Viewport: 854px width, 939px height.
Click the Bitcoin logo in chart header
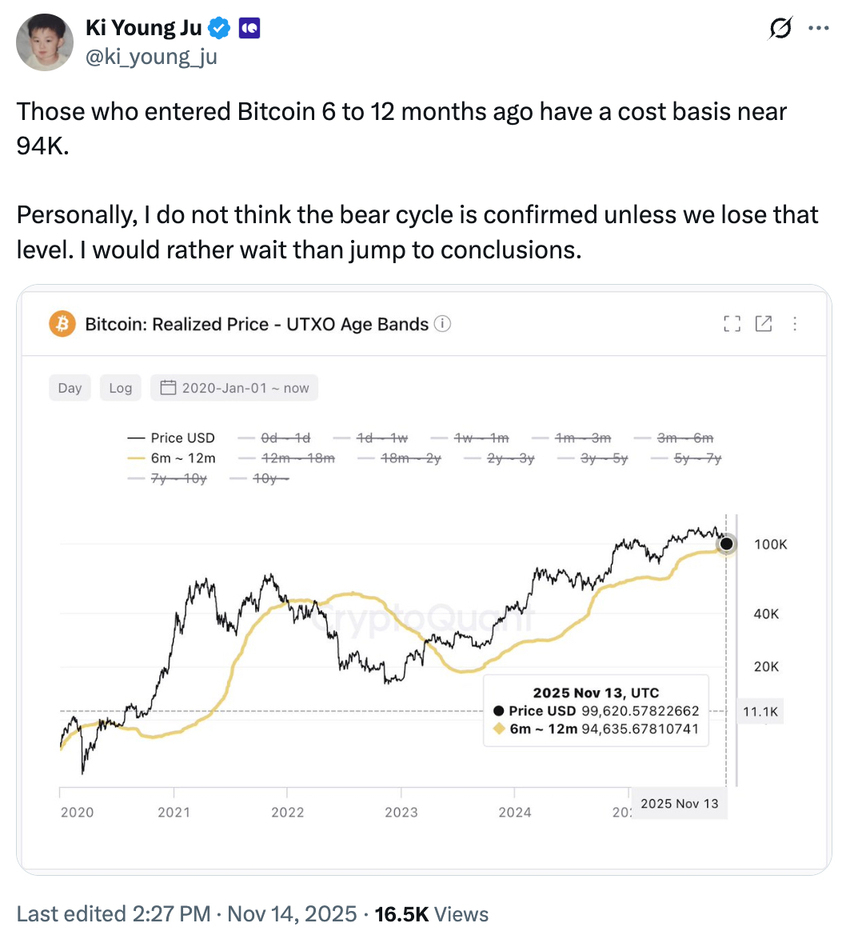click(63, 324)
